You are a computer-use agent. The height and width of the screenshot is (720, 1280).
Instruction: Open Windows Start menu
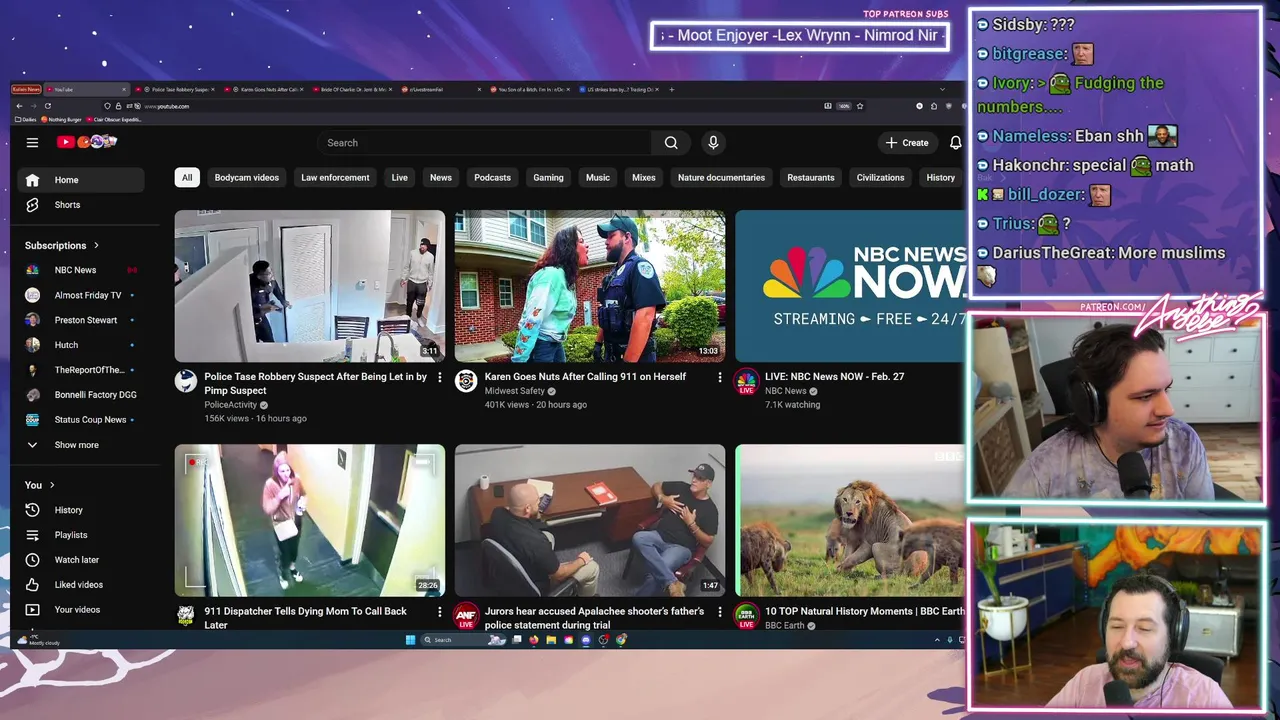[x=410, y=640]
